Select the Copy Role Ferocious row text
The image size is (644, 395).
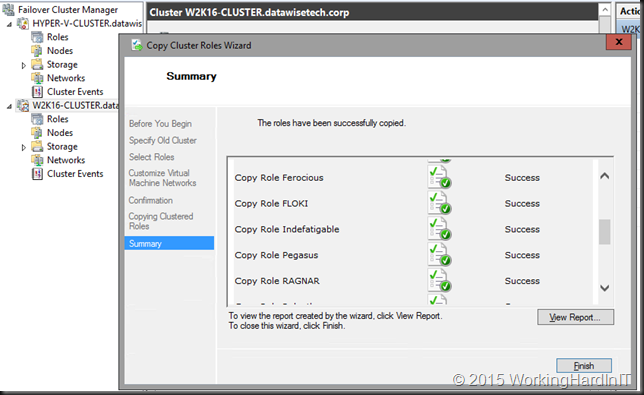279,177
